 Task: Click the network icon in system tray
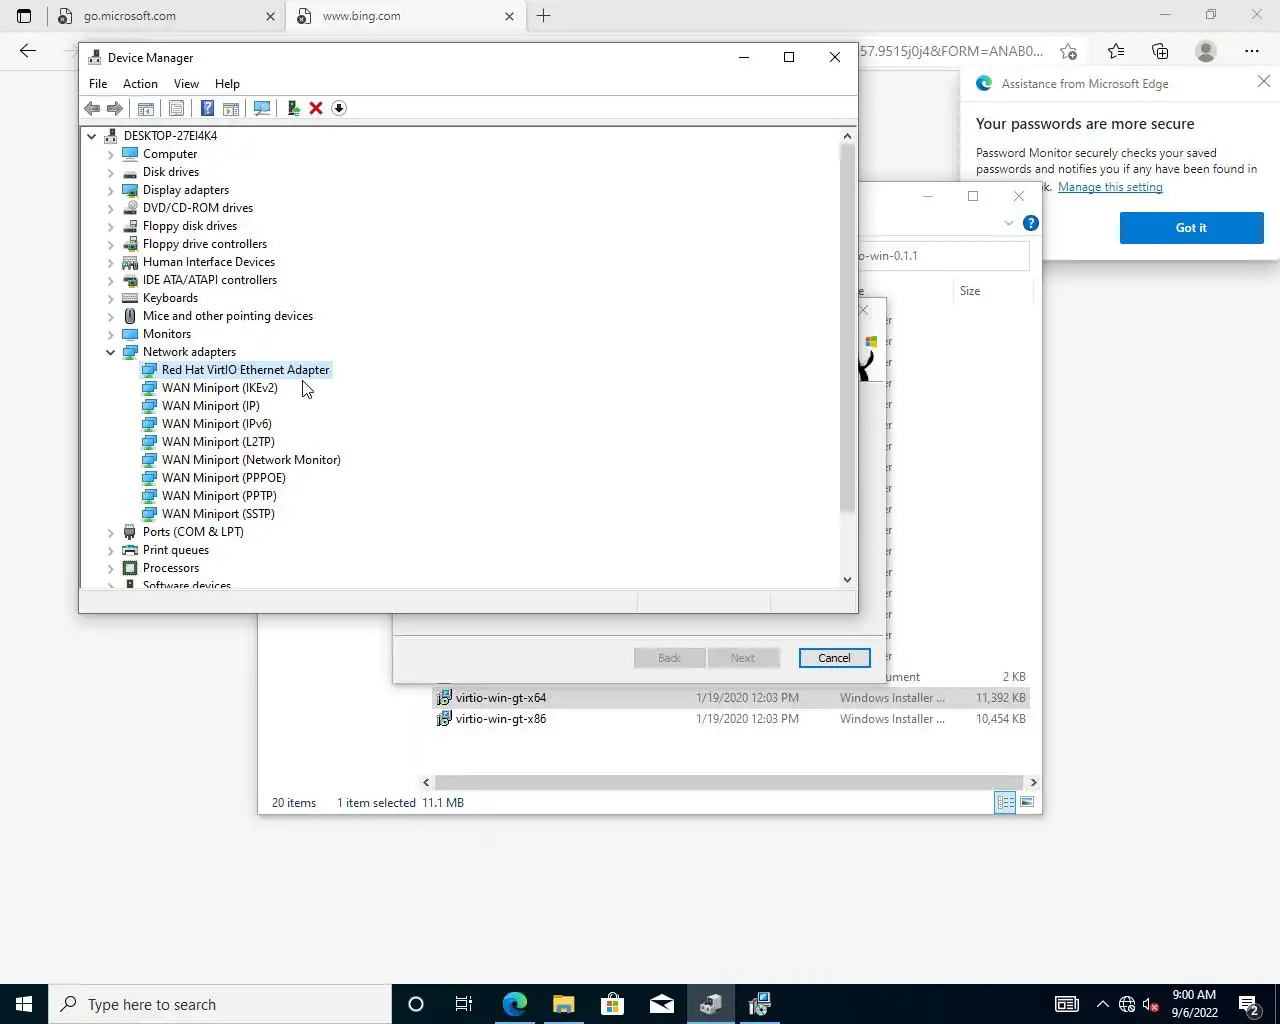point(1127,1004)
